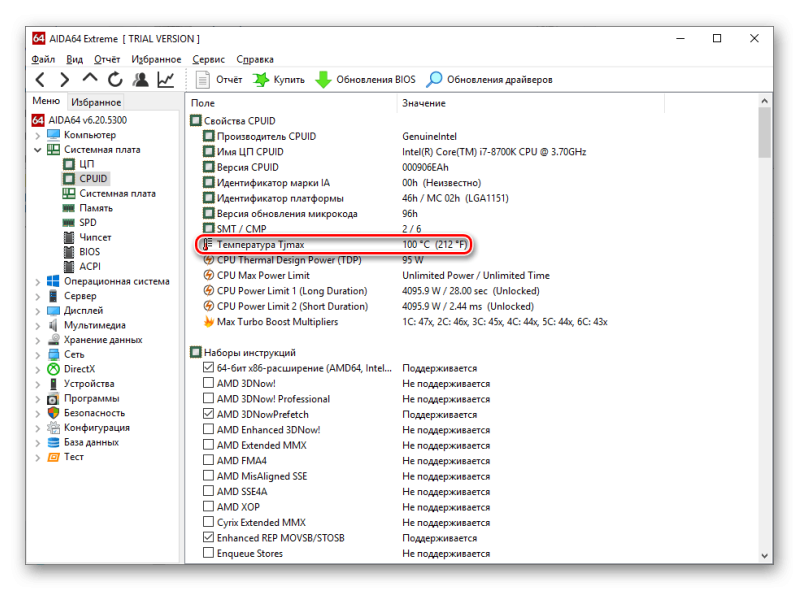
Task: Open the Сервис menu
Action: point(209,59)
